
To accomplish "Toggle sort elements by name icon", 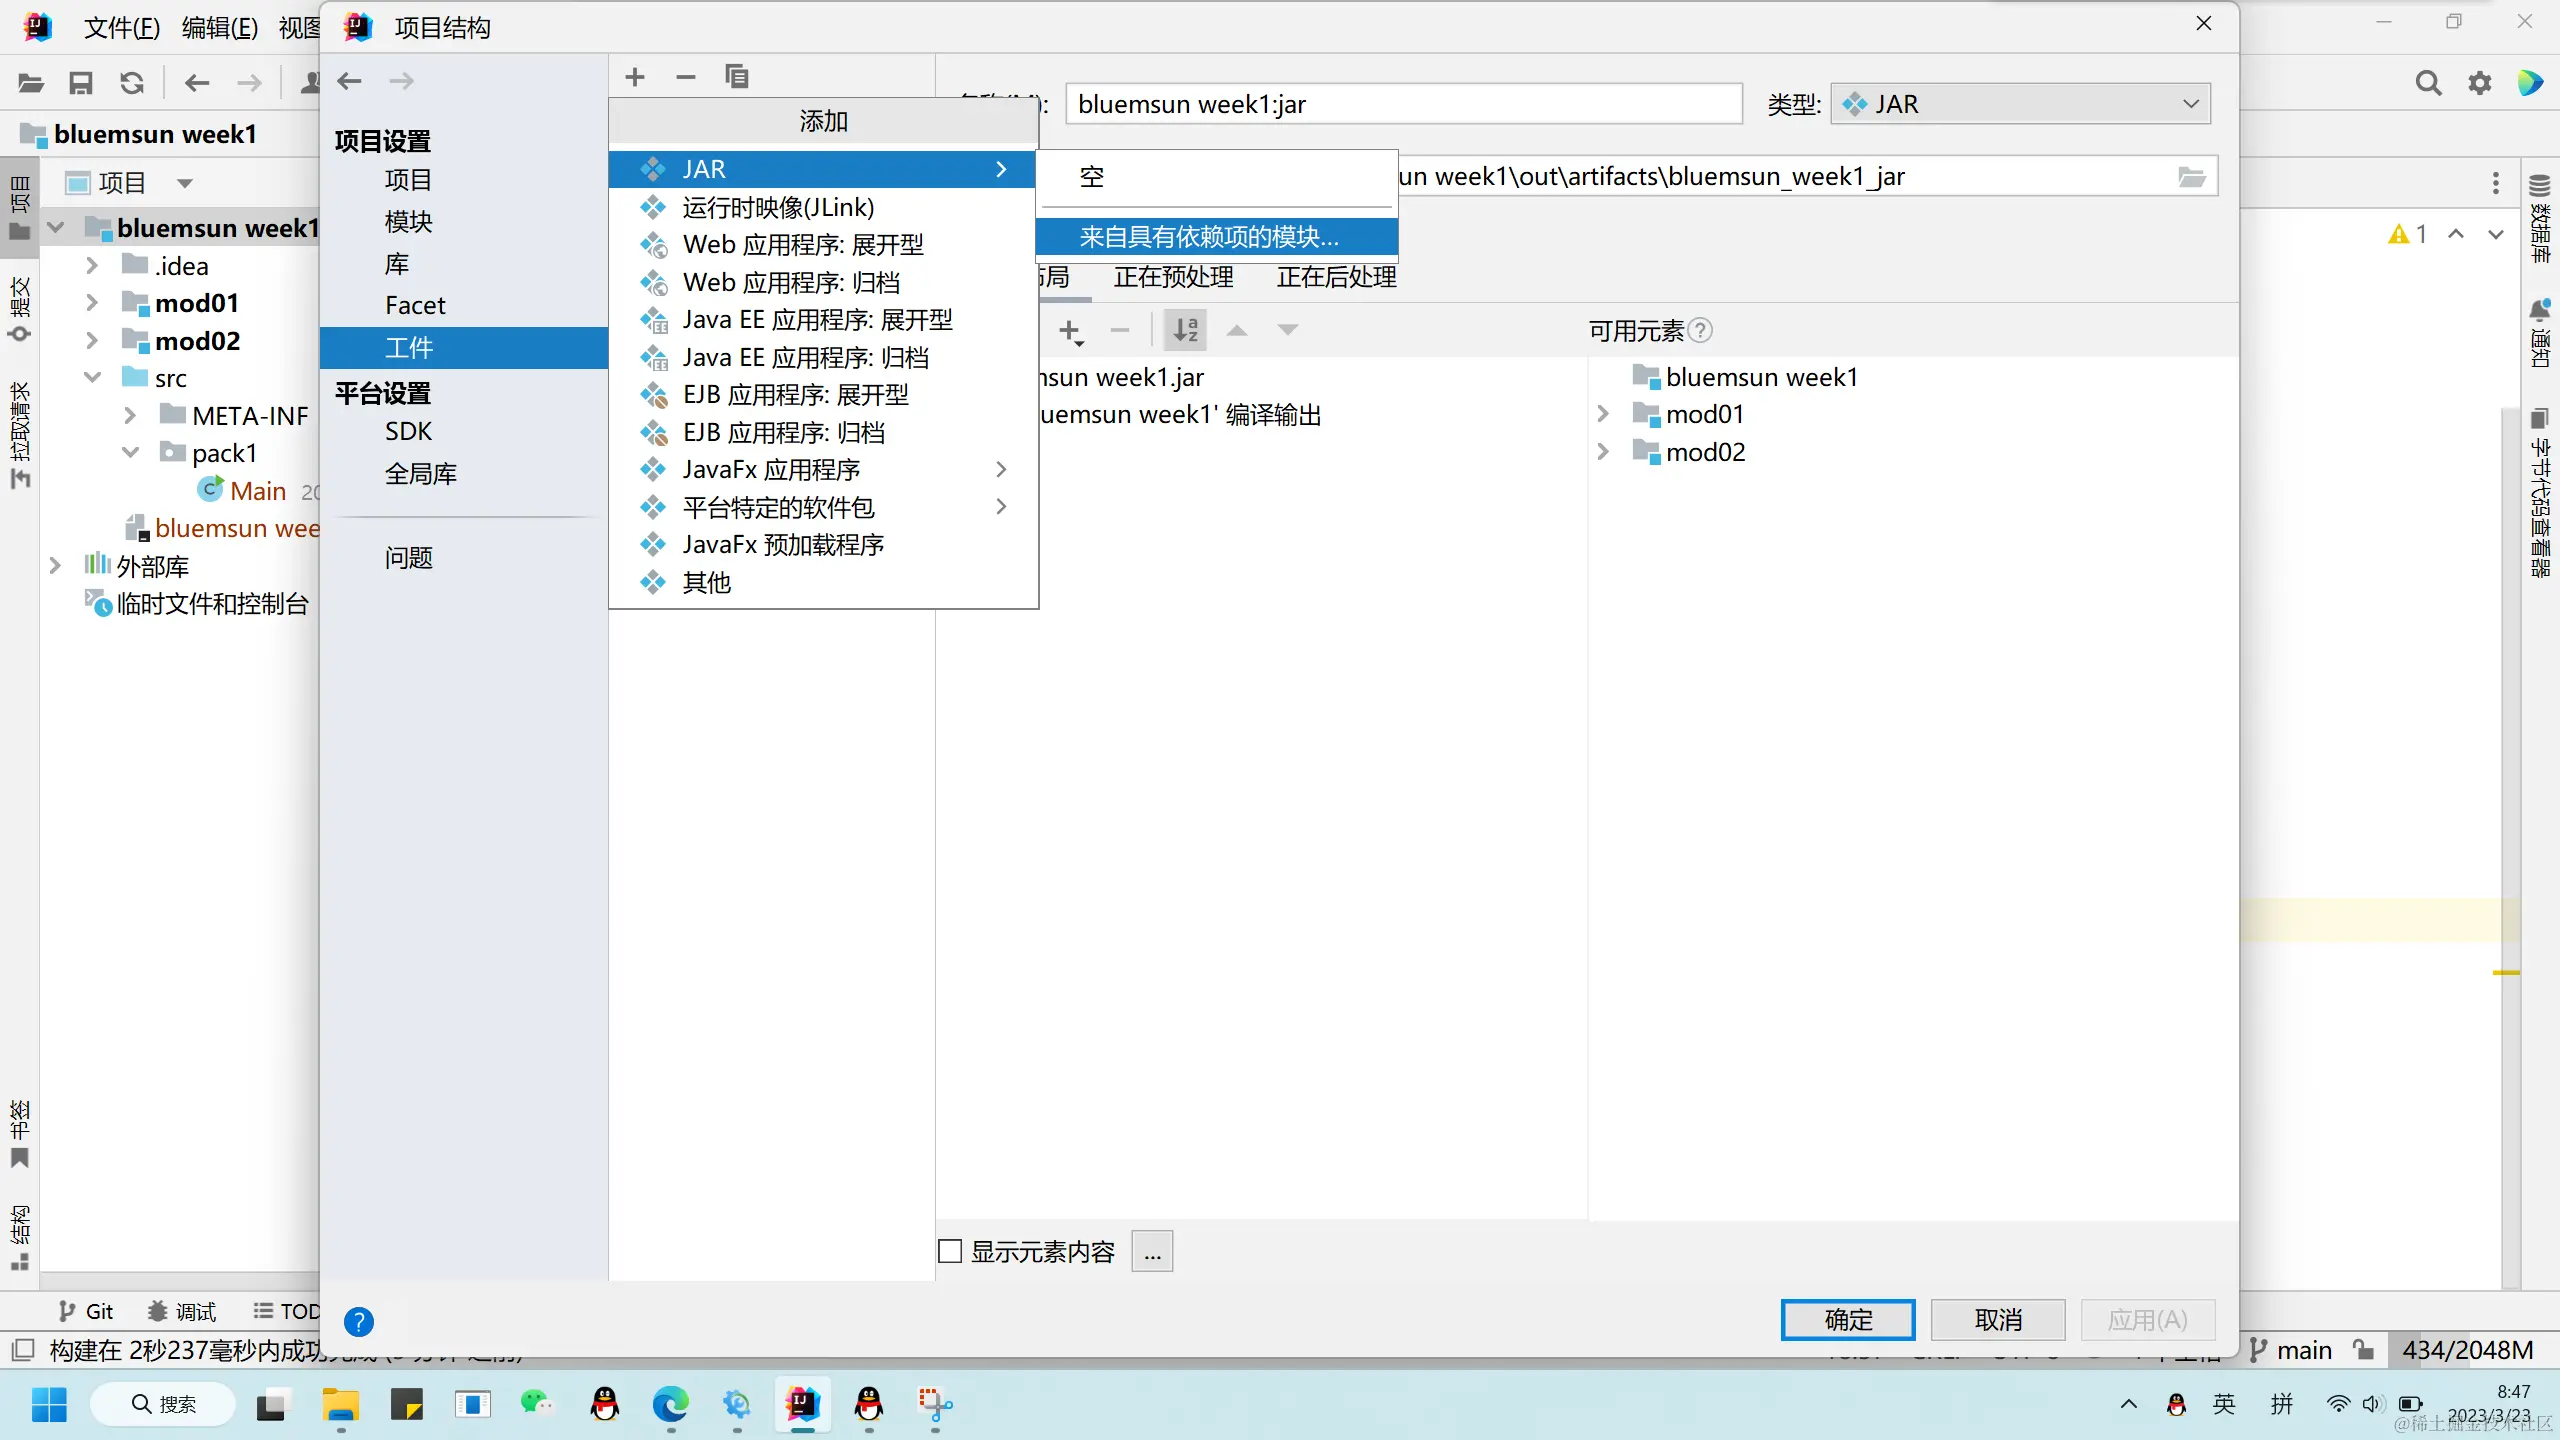I will coord(1185,331).
